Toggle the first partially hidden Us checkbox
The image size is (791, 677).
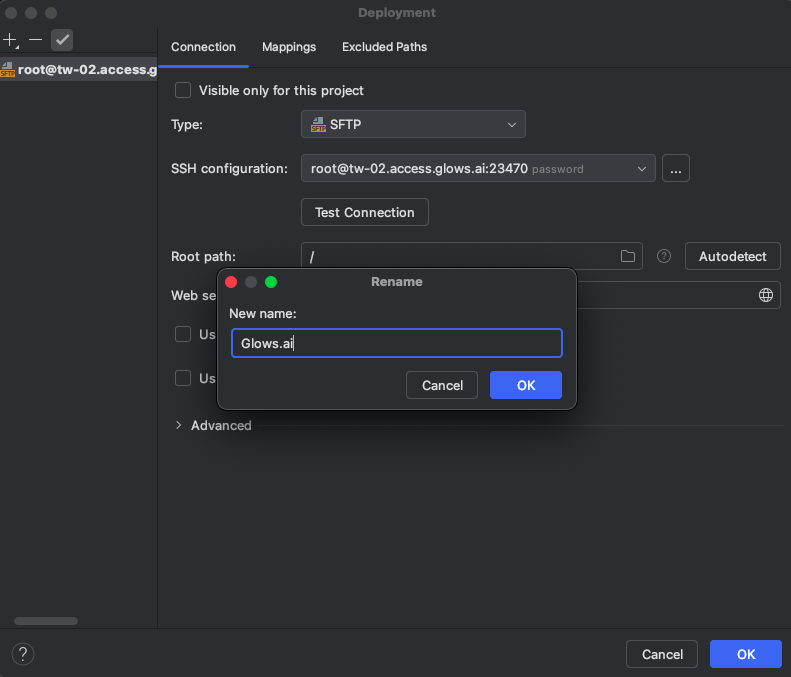click(x=183, y=334)
